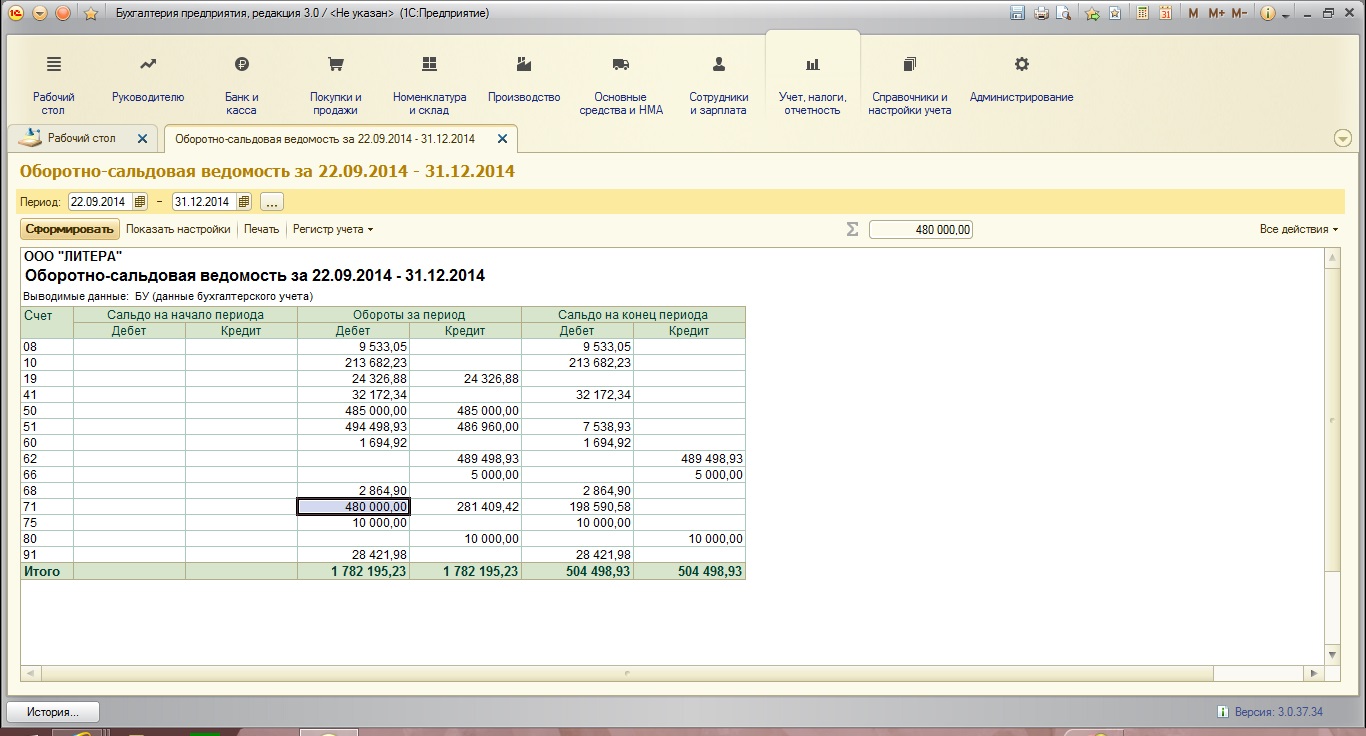Expand the dropdown arrow beside info icon
Screen dimensions: 1366x736
click(x=1286, y=15)
